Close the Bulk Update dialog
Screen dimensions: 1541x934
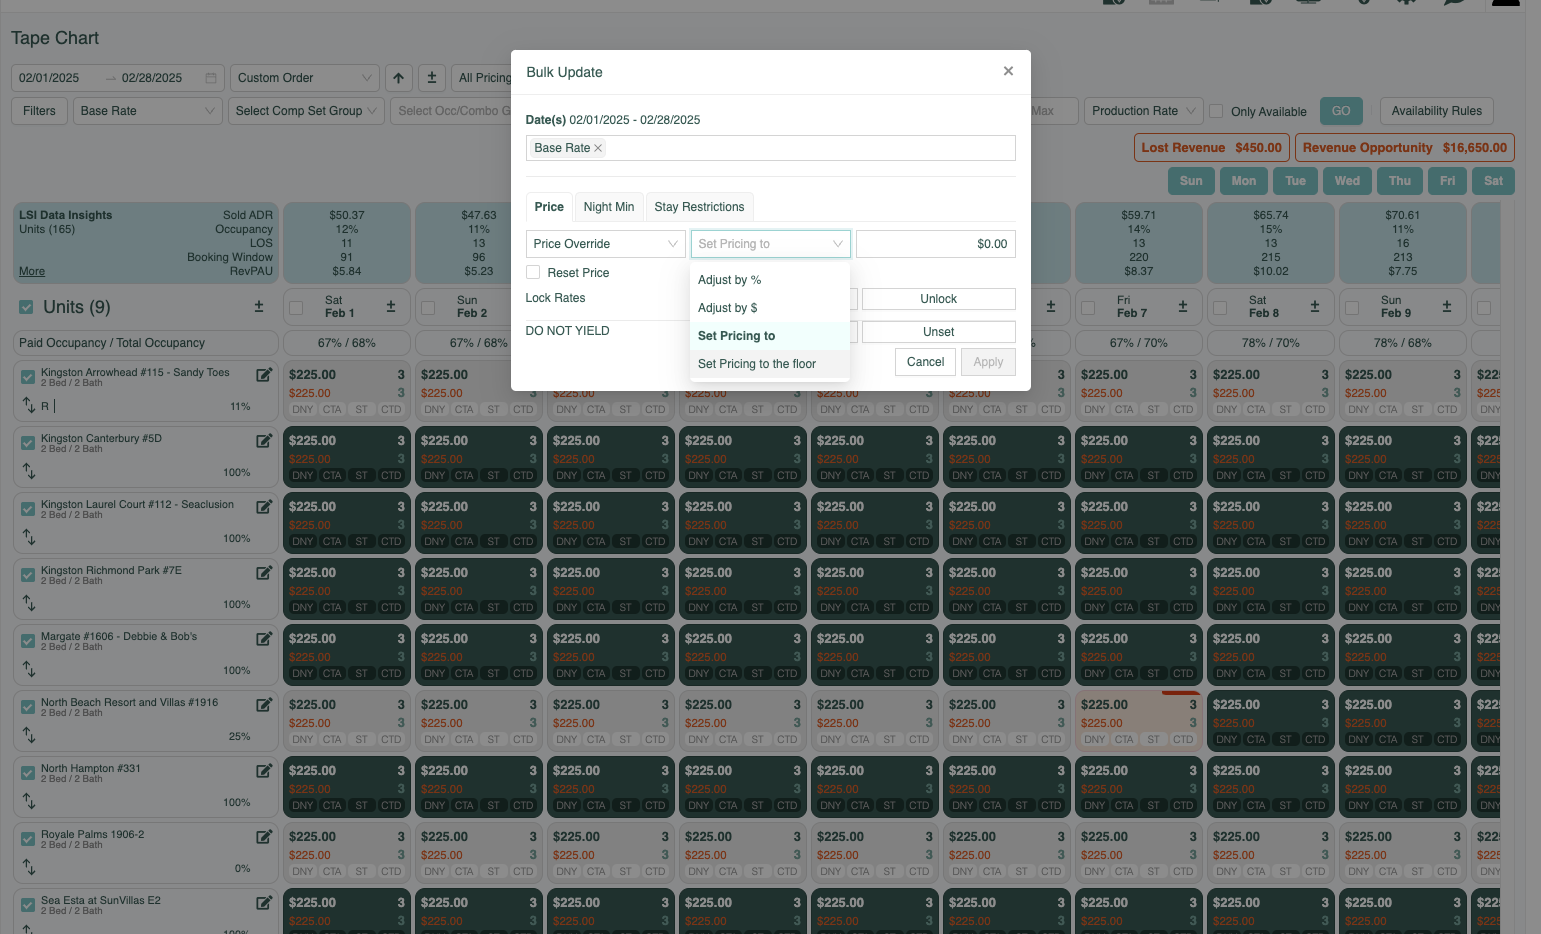click(1008, 71)
